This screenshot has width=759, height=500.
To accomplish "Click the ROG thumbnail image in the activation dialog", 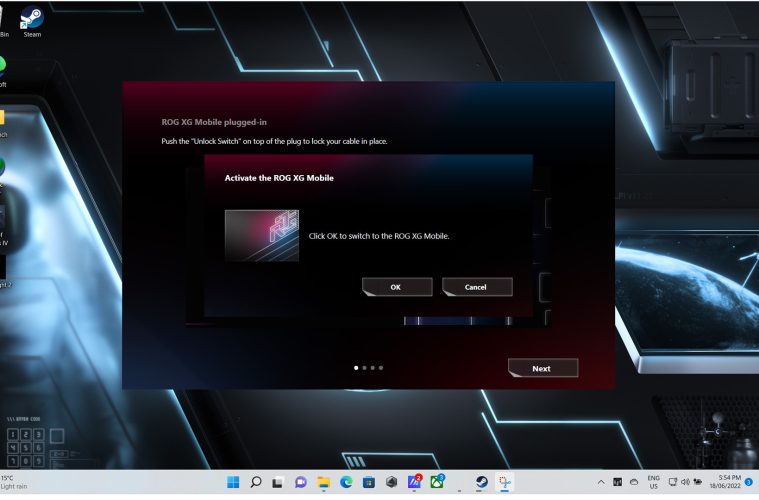I will tap(262, 236).
